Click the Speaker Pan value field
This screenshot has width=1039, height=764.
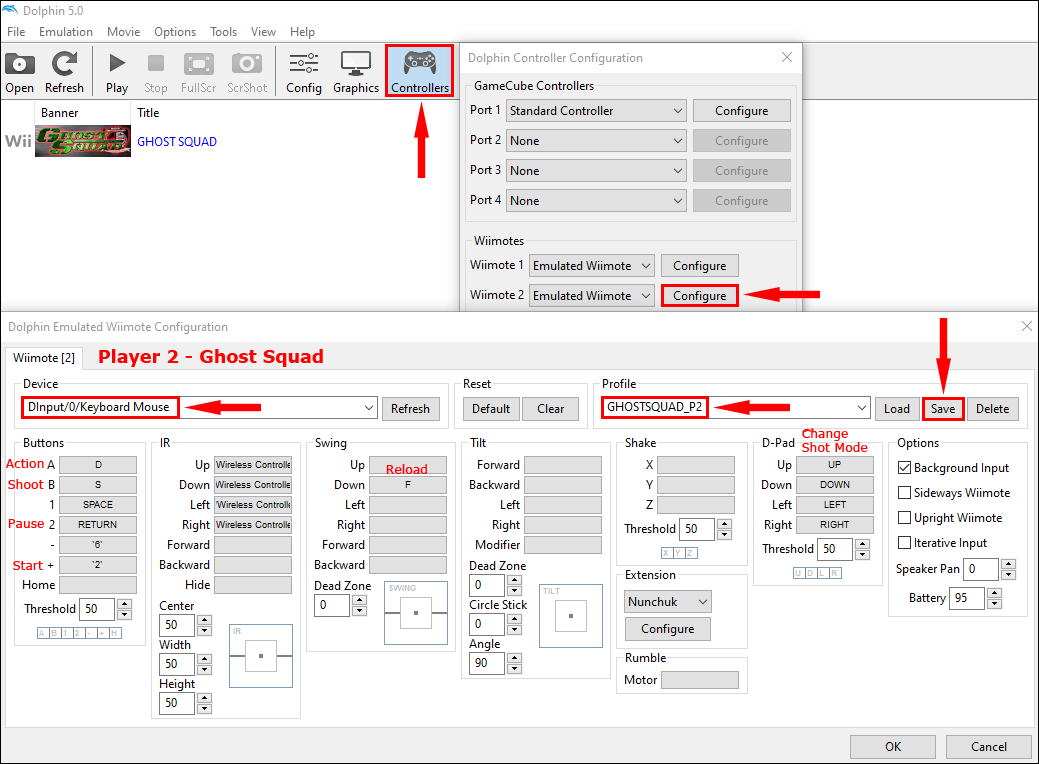pos(981,569)
